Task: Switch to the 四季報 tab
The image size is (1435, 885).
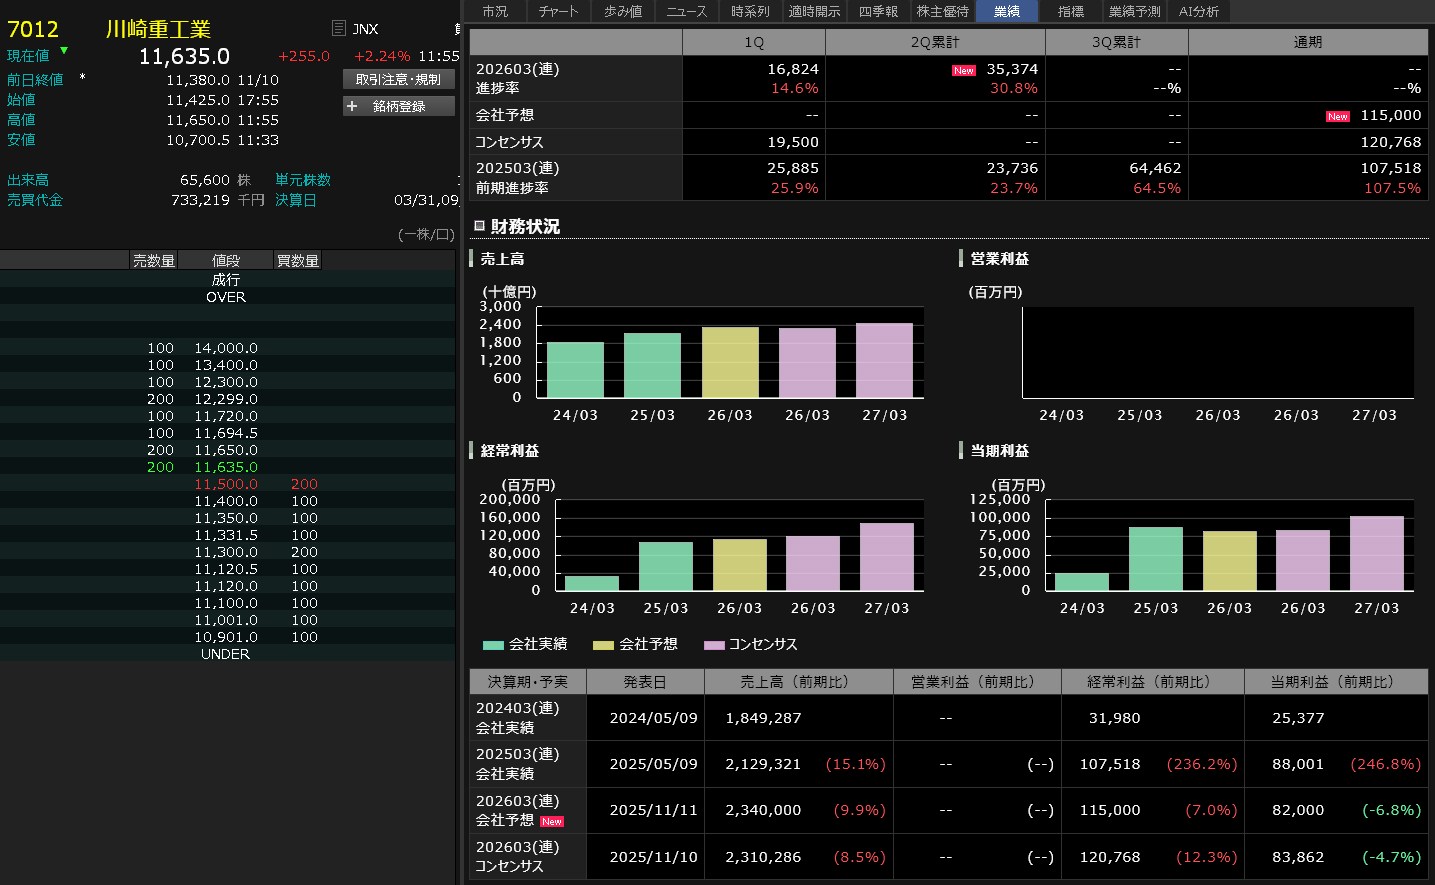Action: (x=878, y=11)
